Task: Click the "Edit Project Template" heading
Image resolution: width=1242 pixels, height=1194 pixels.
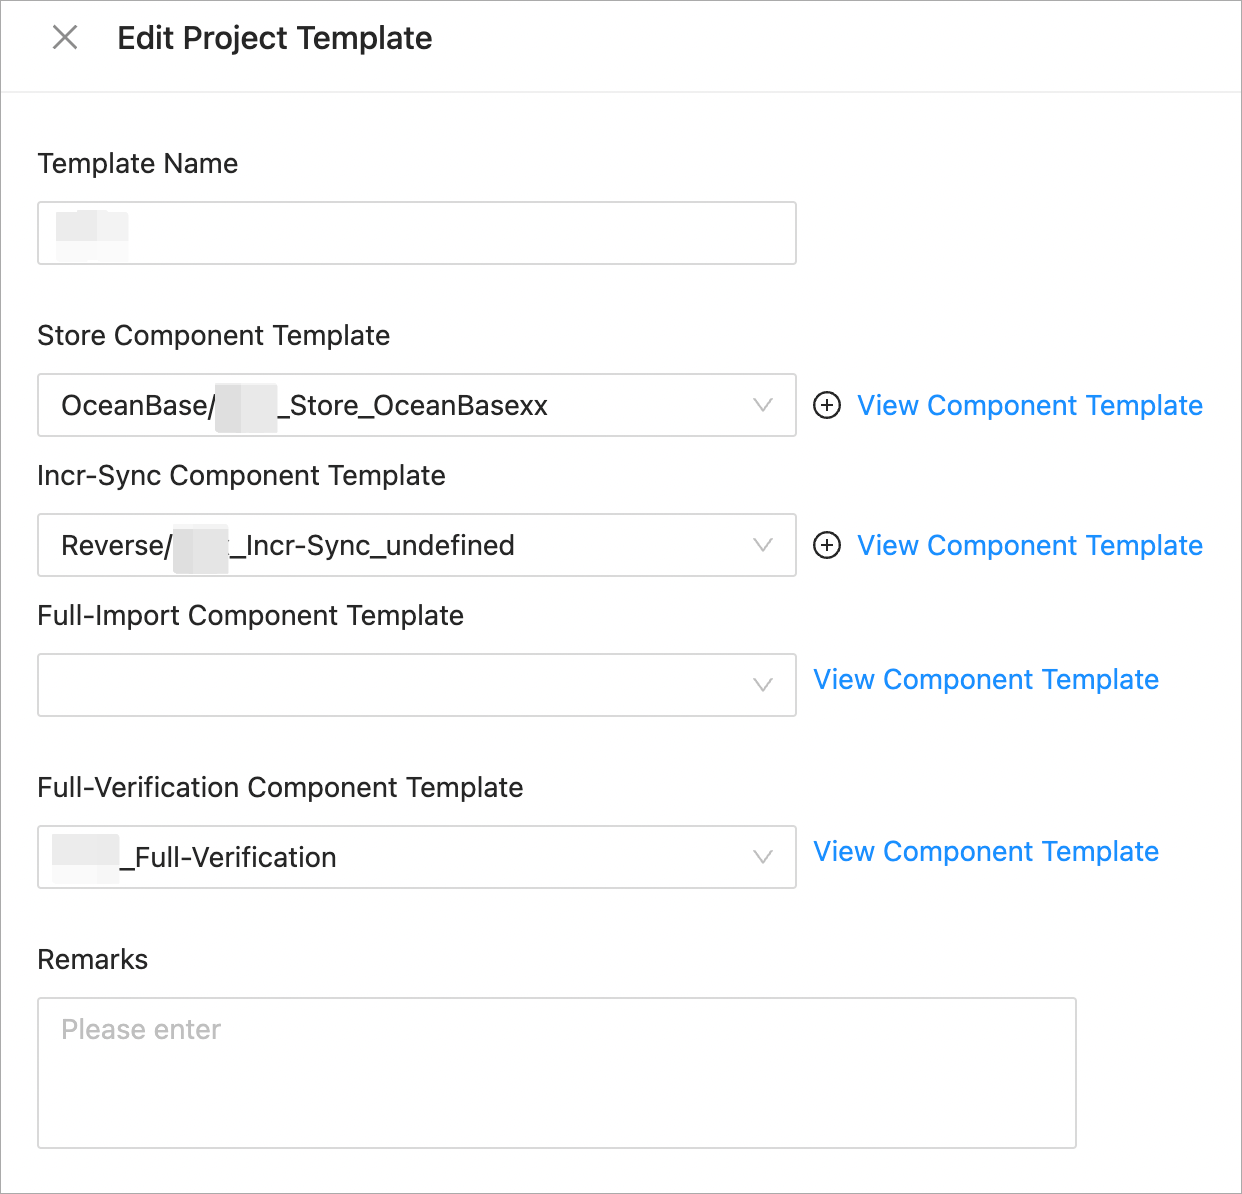Action: (275, 38)
